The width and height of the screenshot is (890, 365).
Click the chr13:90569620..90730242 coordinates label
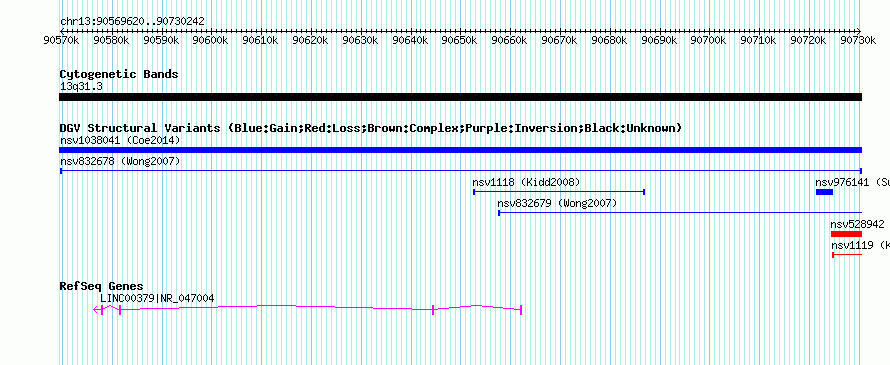pos(132,21)
